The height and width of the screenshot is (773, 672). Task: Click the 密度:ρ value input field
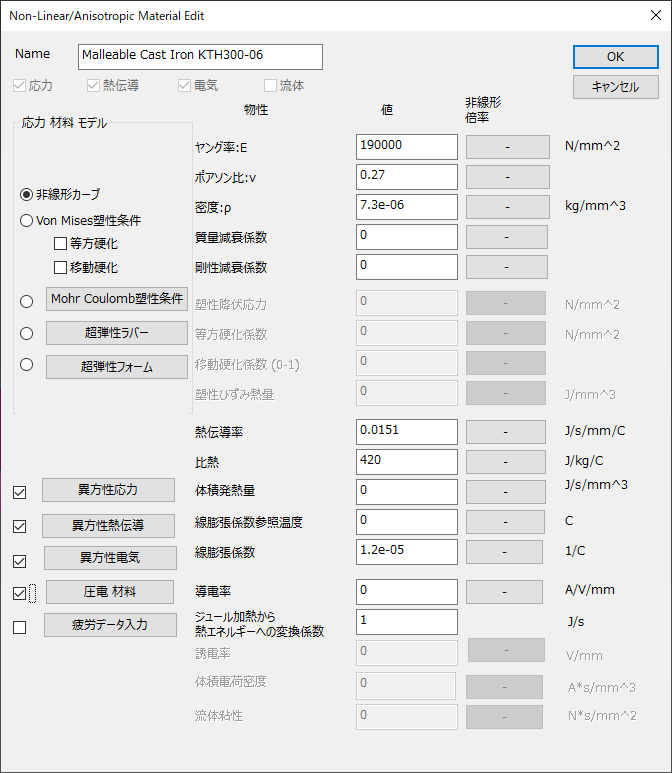click(406, 206)
